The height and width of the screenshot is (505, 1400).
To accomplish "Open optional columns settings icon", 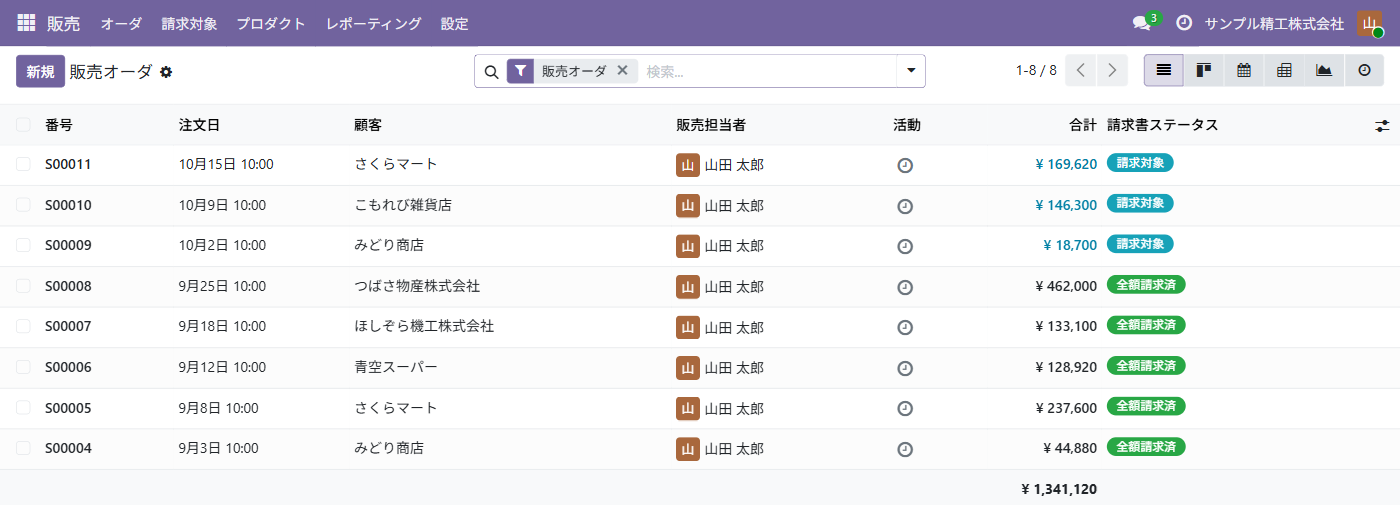I will coord(1382,126).
